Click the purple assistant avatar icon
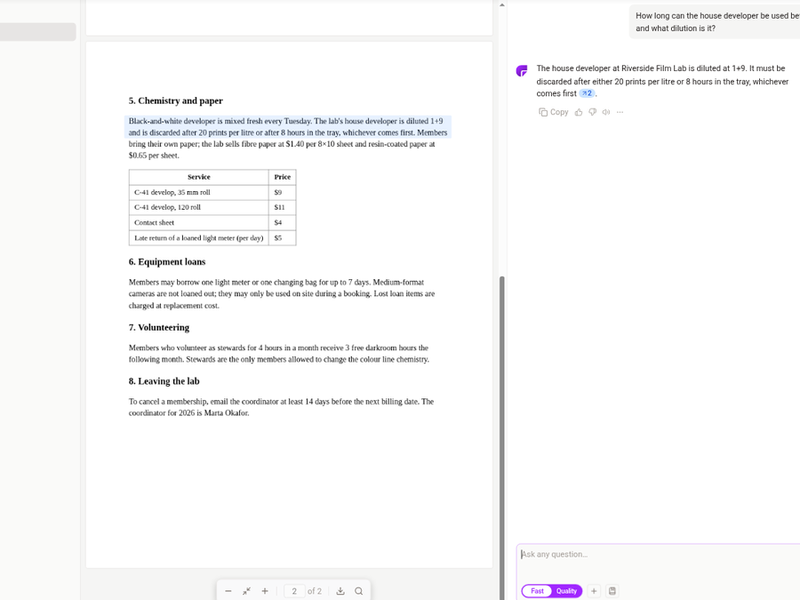Image resolution: width=800 pixels, height=600 pixels. coord(521,70)
